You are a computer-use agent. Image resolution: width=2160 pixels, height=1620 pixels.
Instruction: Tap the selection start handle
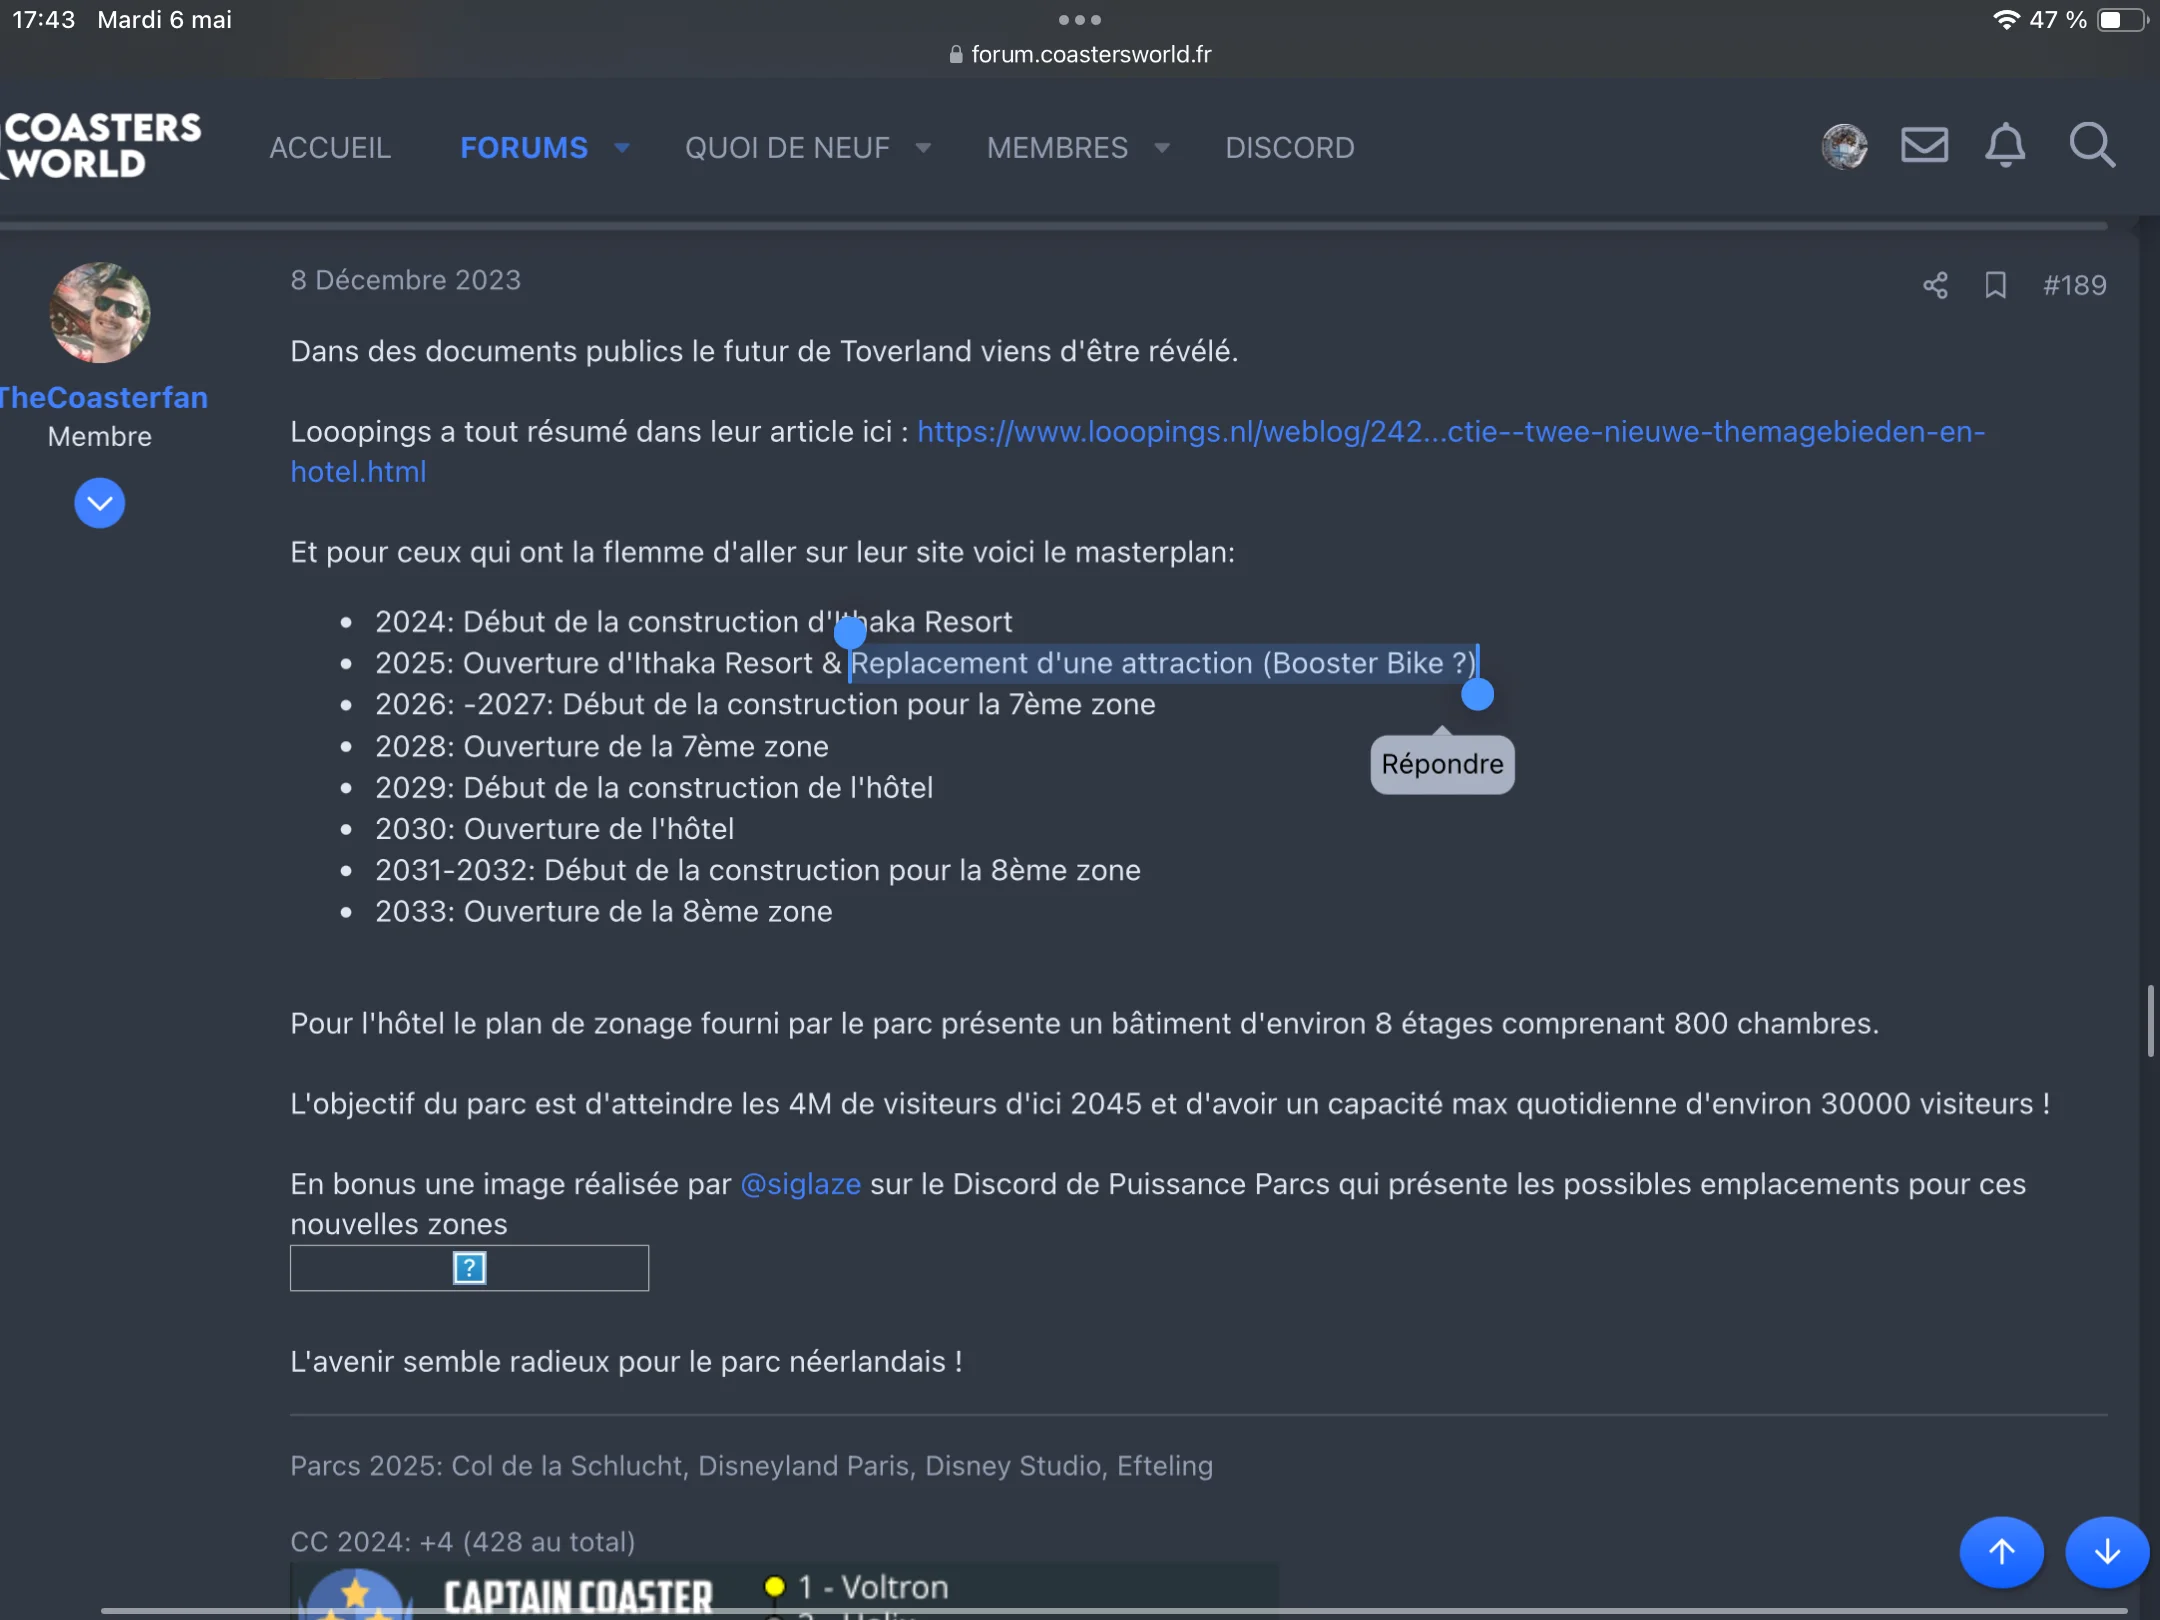tap(849, 632)
